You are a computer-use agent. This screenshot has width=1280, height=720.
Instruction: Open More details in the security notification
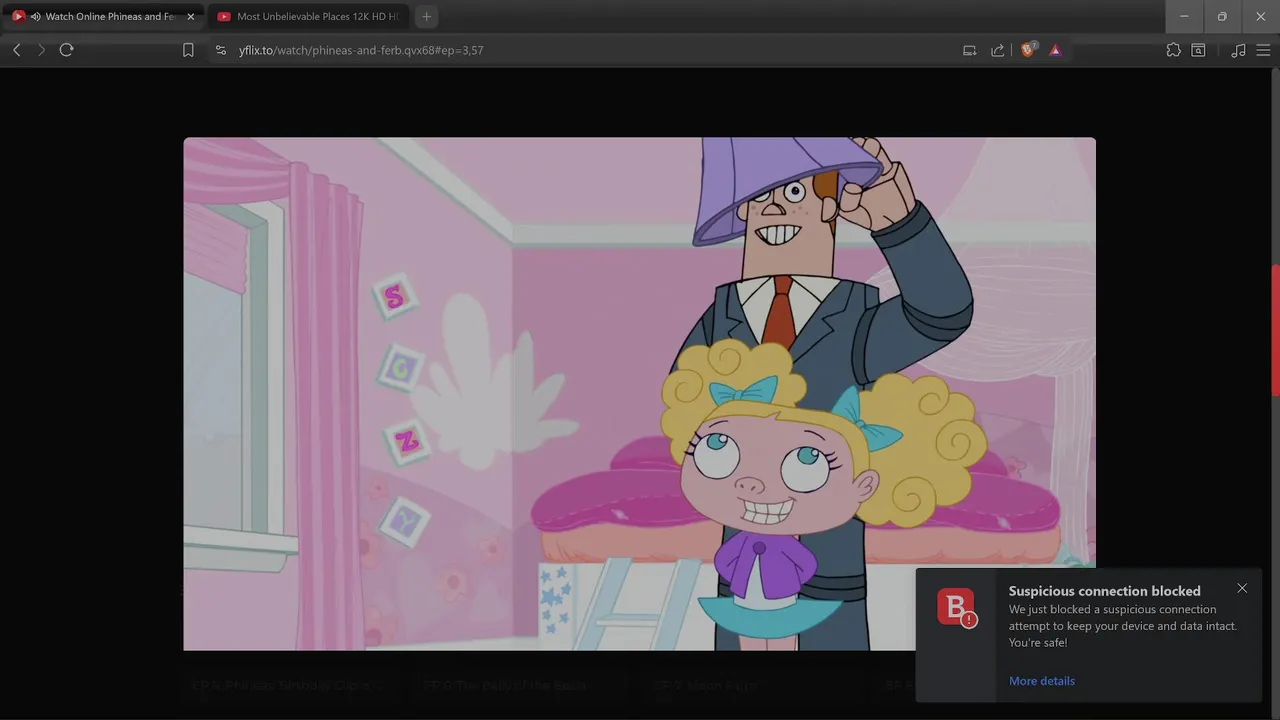[x=1042, y=681]
